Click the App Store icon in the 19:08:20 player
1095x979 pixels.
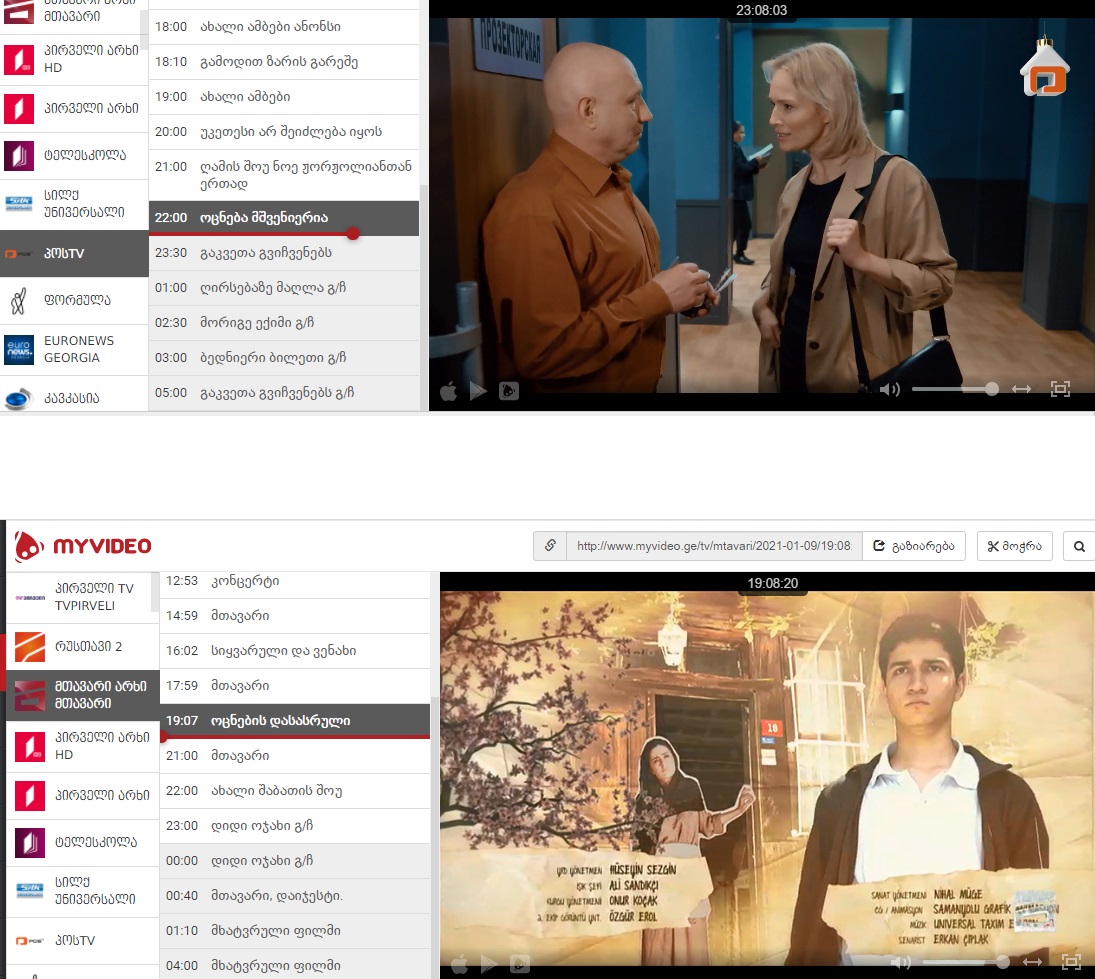460,965
